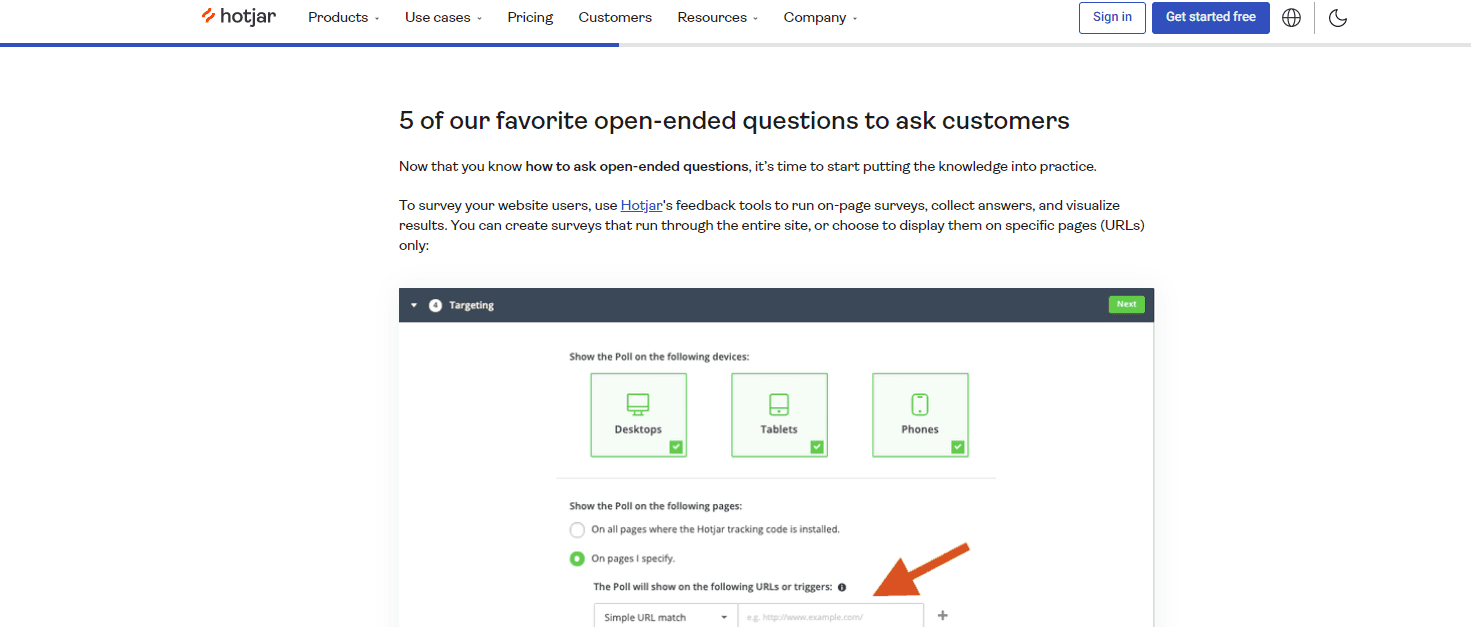
Task: Go to Pricing page
Action: coord(530,18)
